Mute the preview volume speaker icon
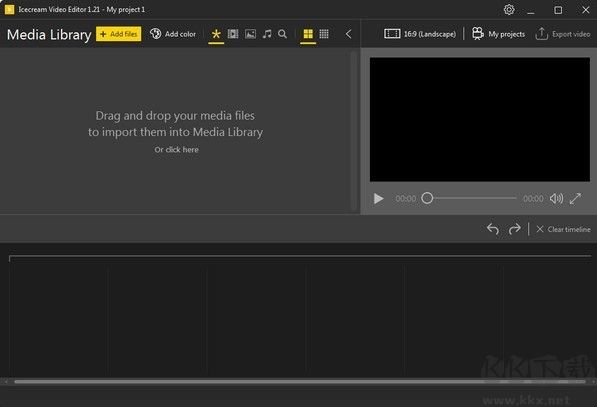This screenshot has width=597, height=407. (556, 198)
